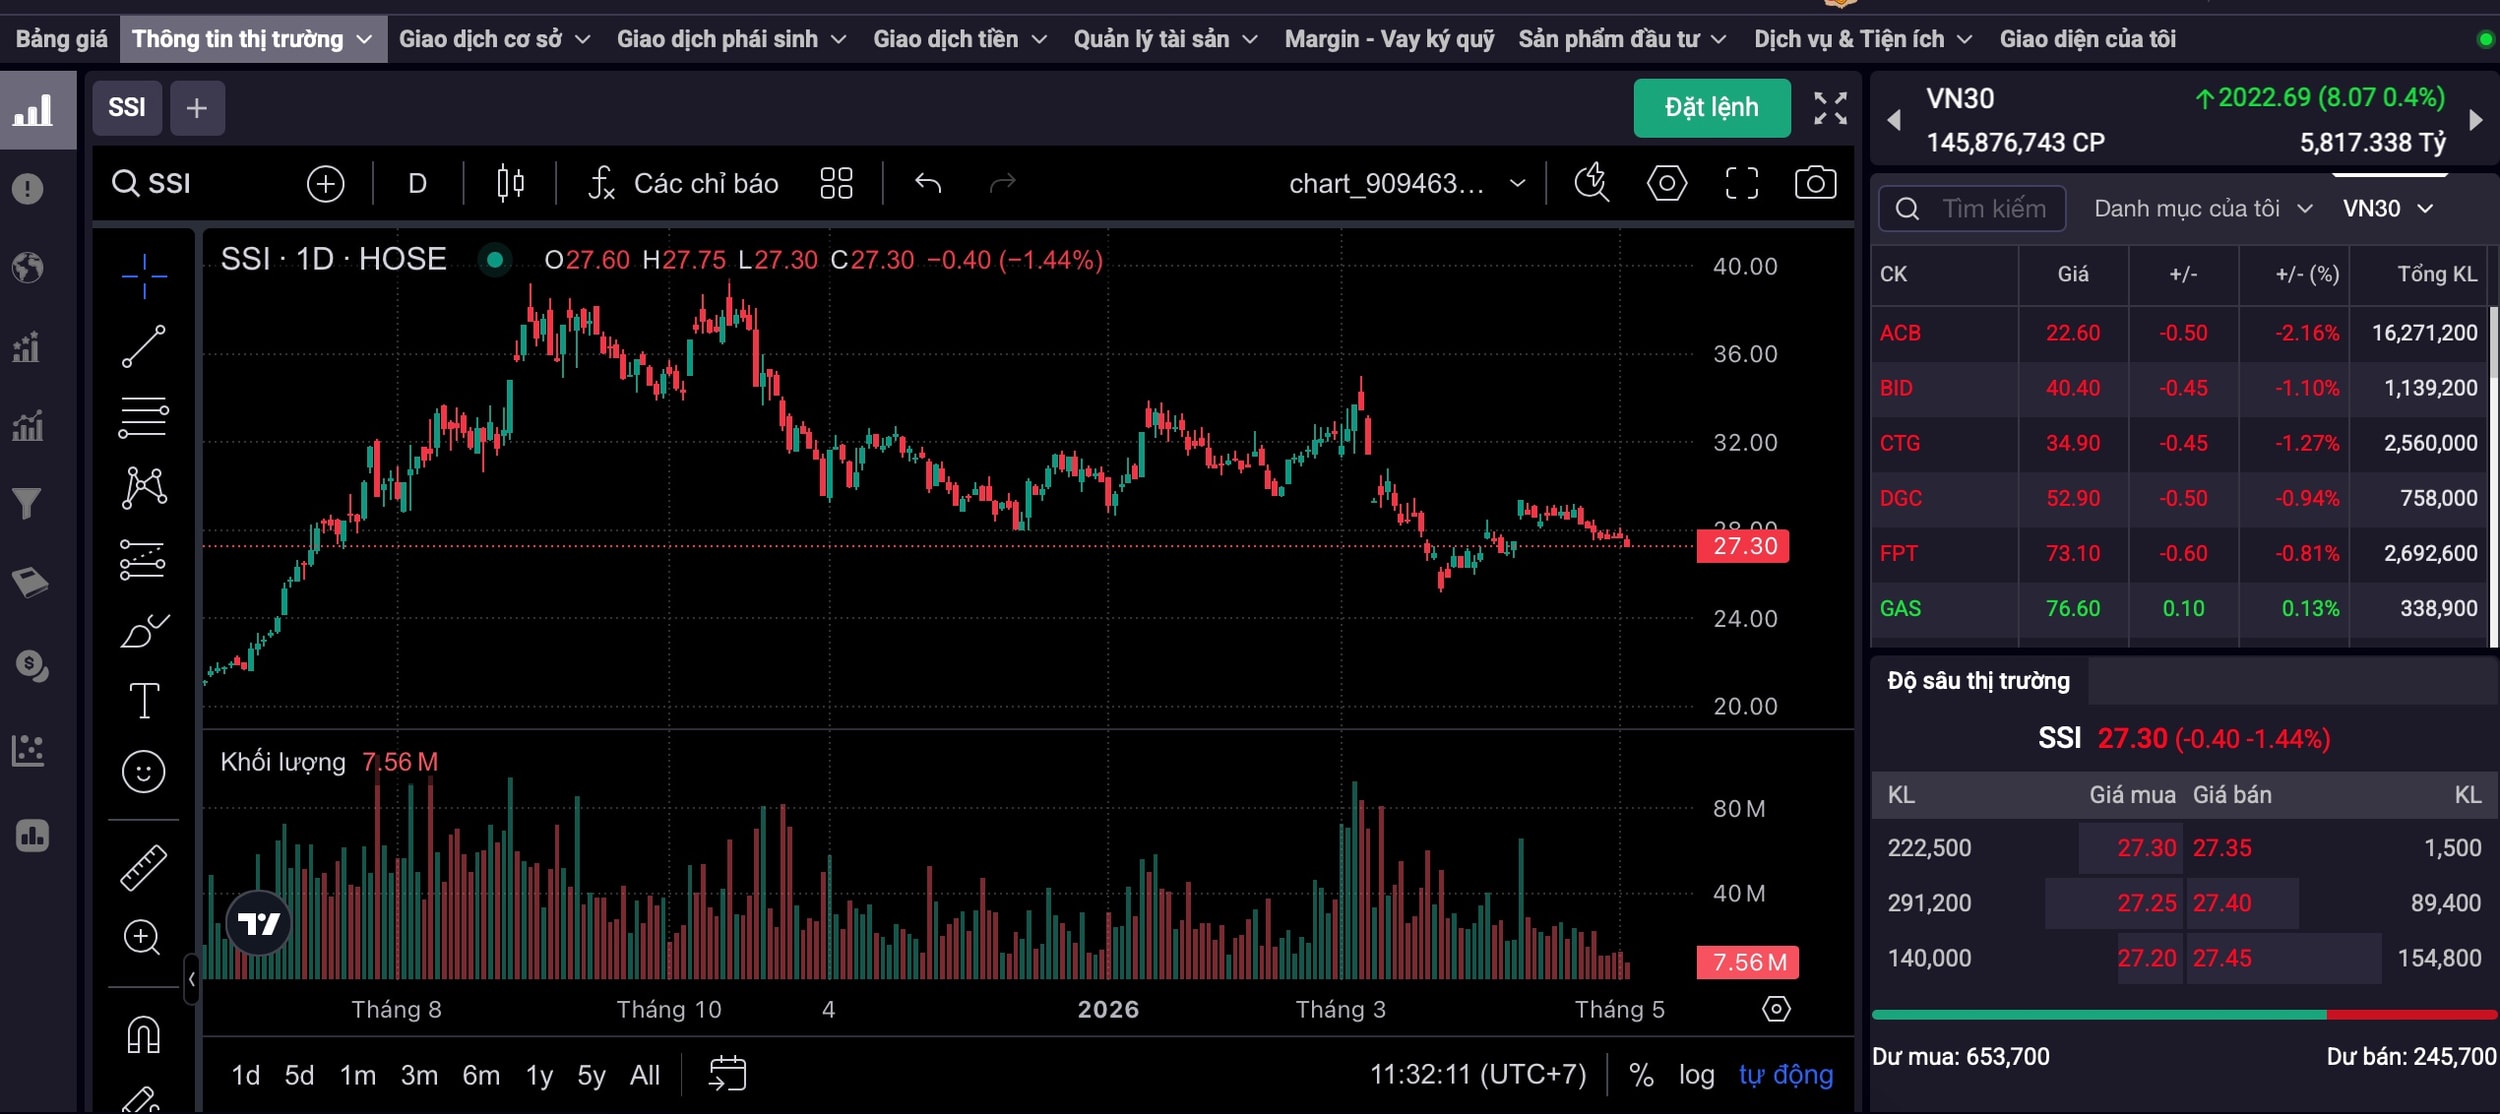Expand the Quản lý tài sản menu

[1165, 39]
